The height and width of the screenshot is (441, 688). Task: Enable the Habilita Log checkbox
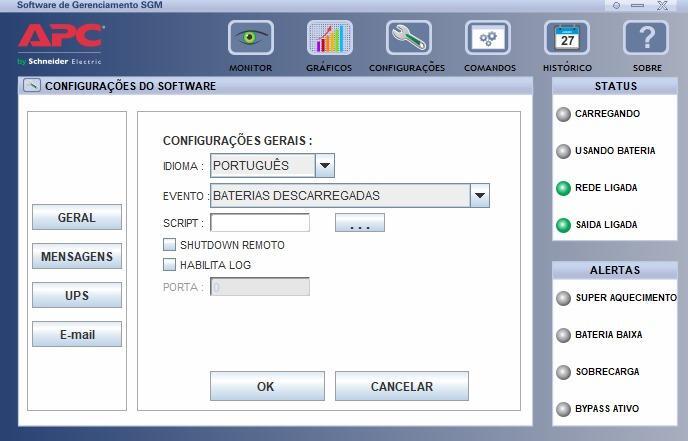[169, 264]
